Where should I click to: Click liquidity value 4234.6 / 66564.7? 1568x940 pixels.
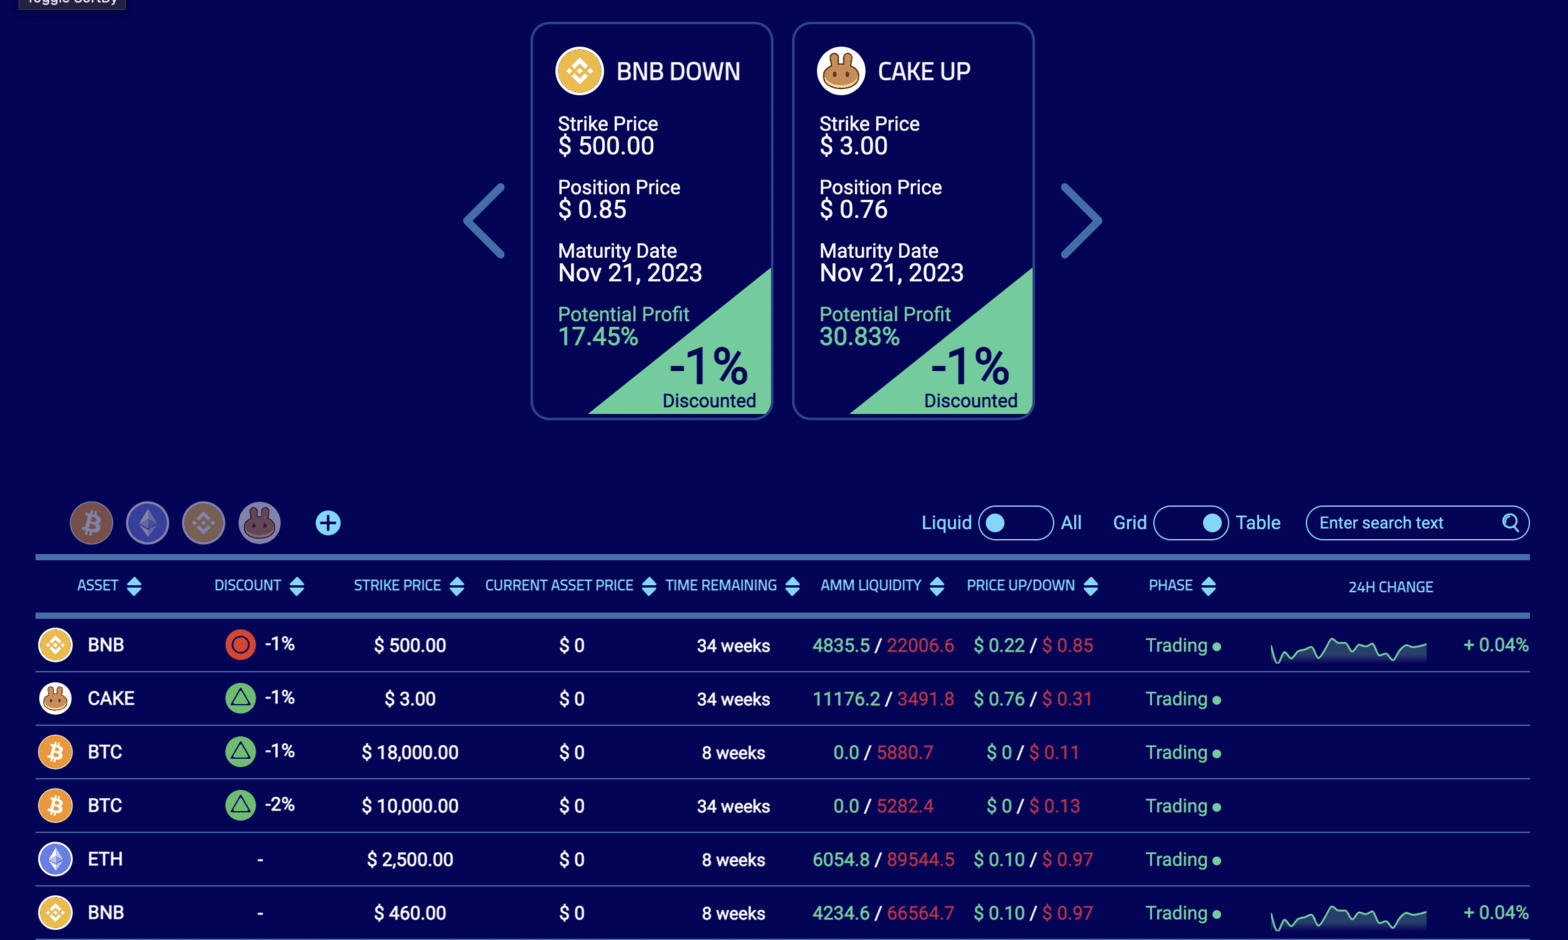click(x=883, y=913)
